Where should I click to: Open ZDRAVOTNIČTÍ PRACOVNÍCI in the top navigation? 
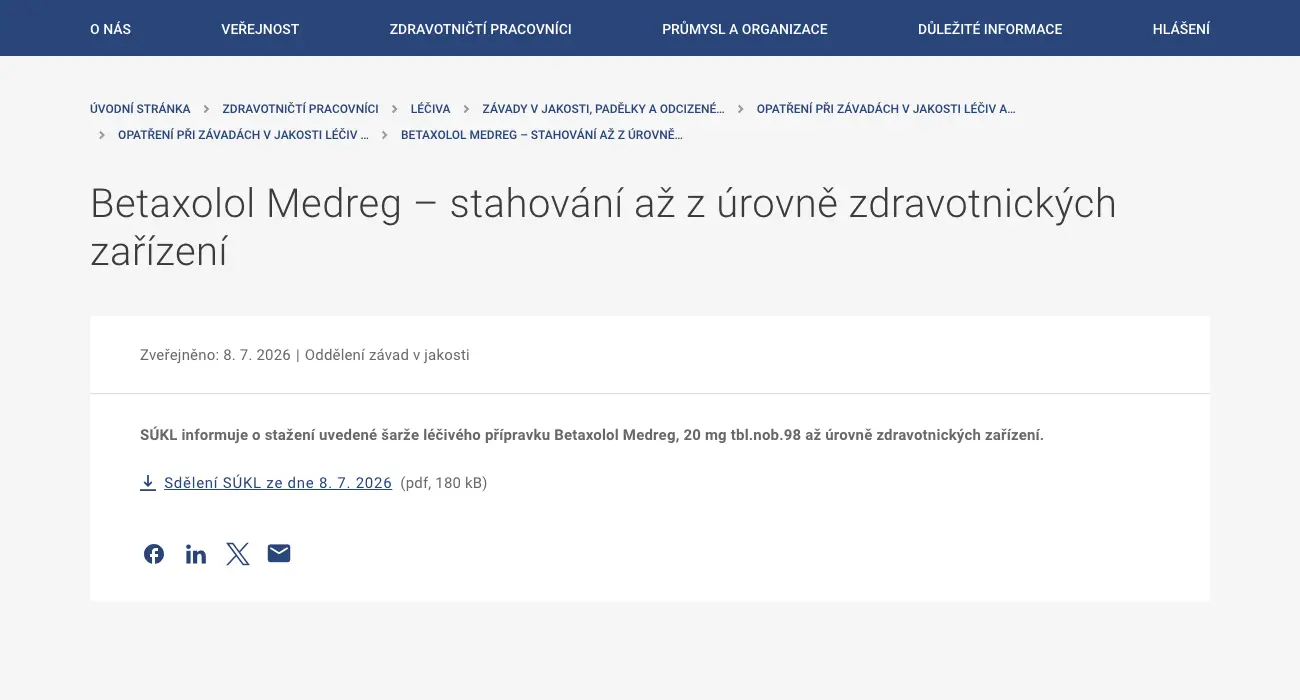pyautogui.click(x=481, y=29)
